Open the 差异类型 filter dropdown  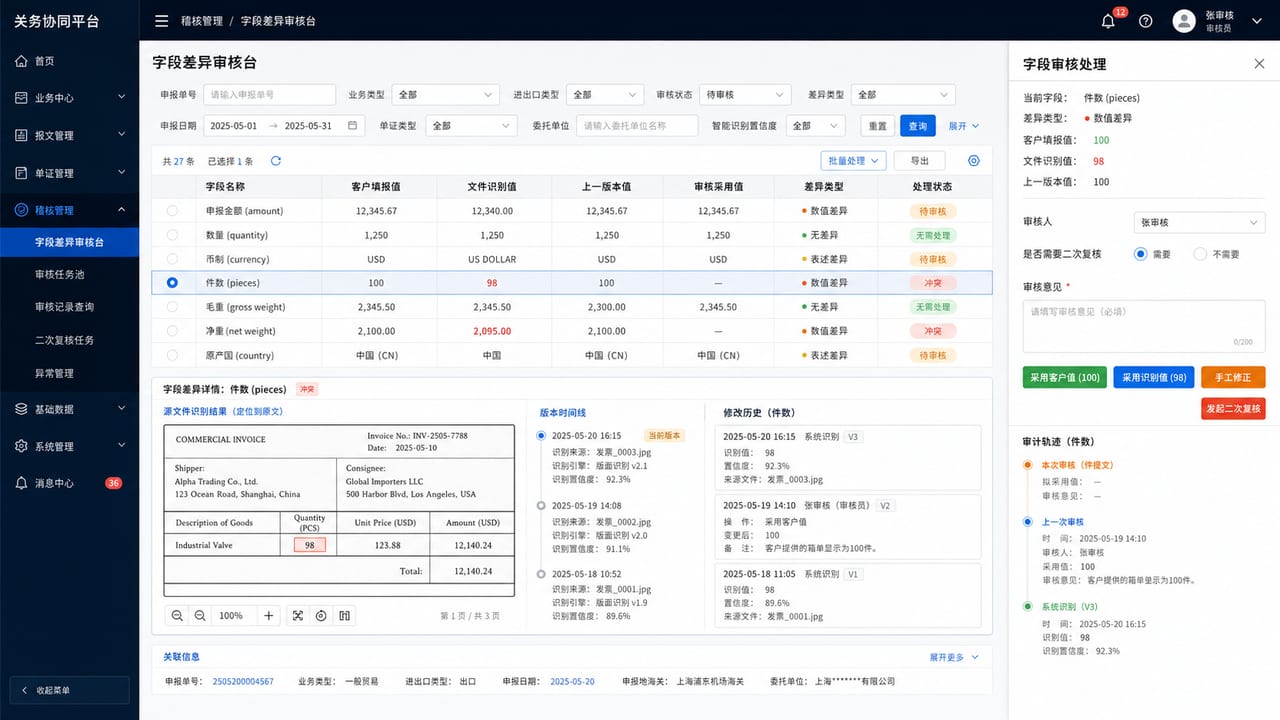click(x=903, y=95)
